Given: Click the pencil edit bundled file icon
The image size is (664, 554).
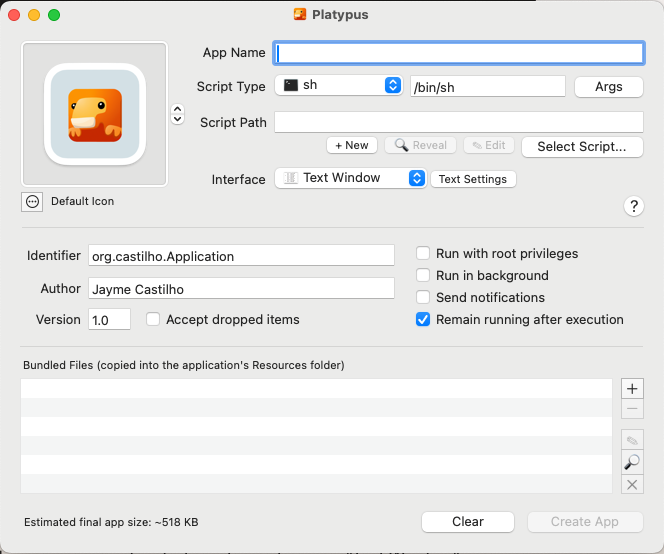Looking at the screenshot, I should 632,440.
